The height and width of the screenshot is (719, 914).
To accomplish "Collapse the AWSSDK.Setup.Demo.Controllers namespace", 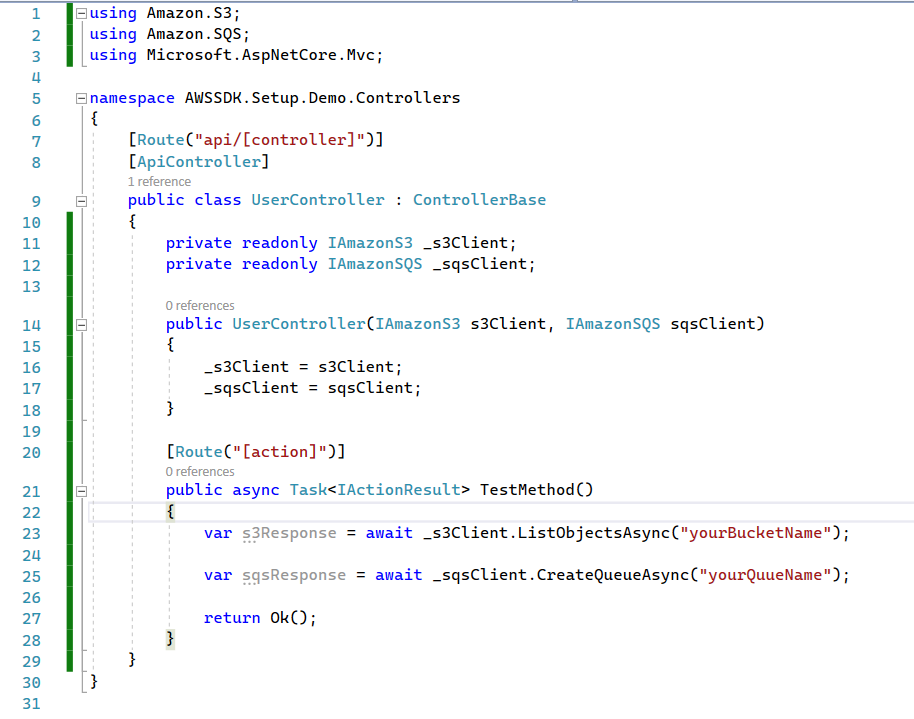I will tap(79, 97).
